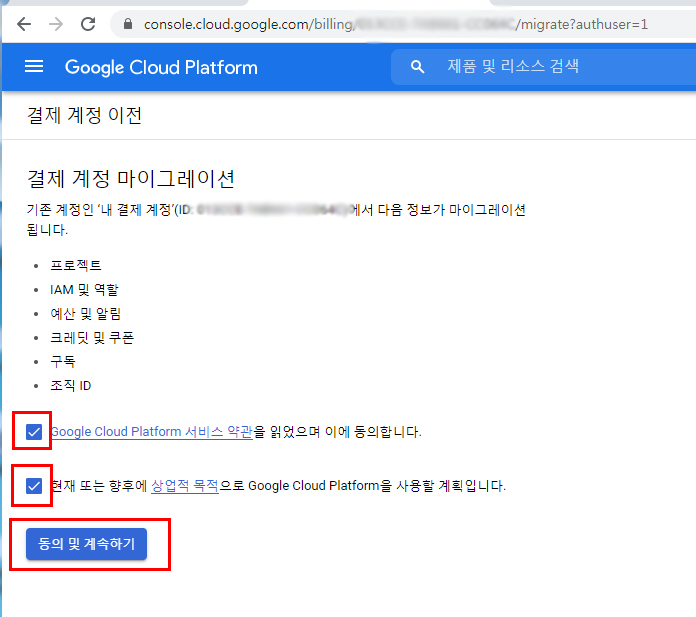Go forward with the browser forward arrow
Screen dimensions: 696x617
(x=56, y=24)
